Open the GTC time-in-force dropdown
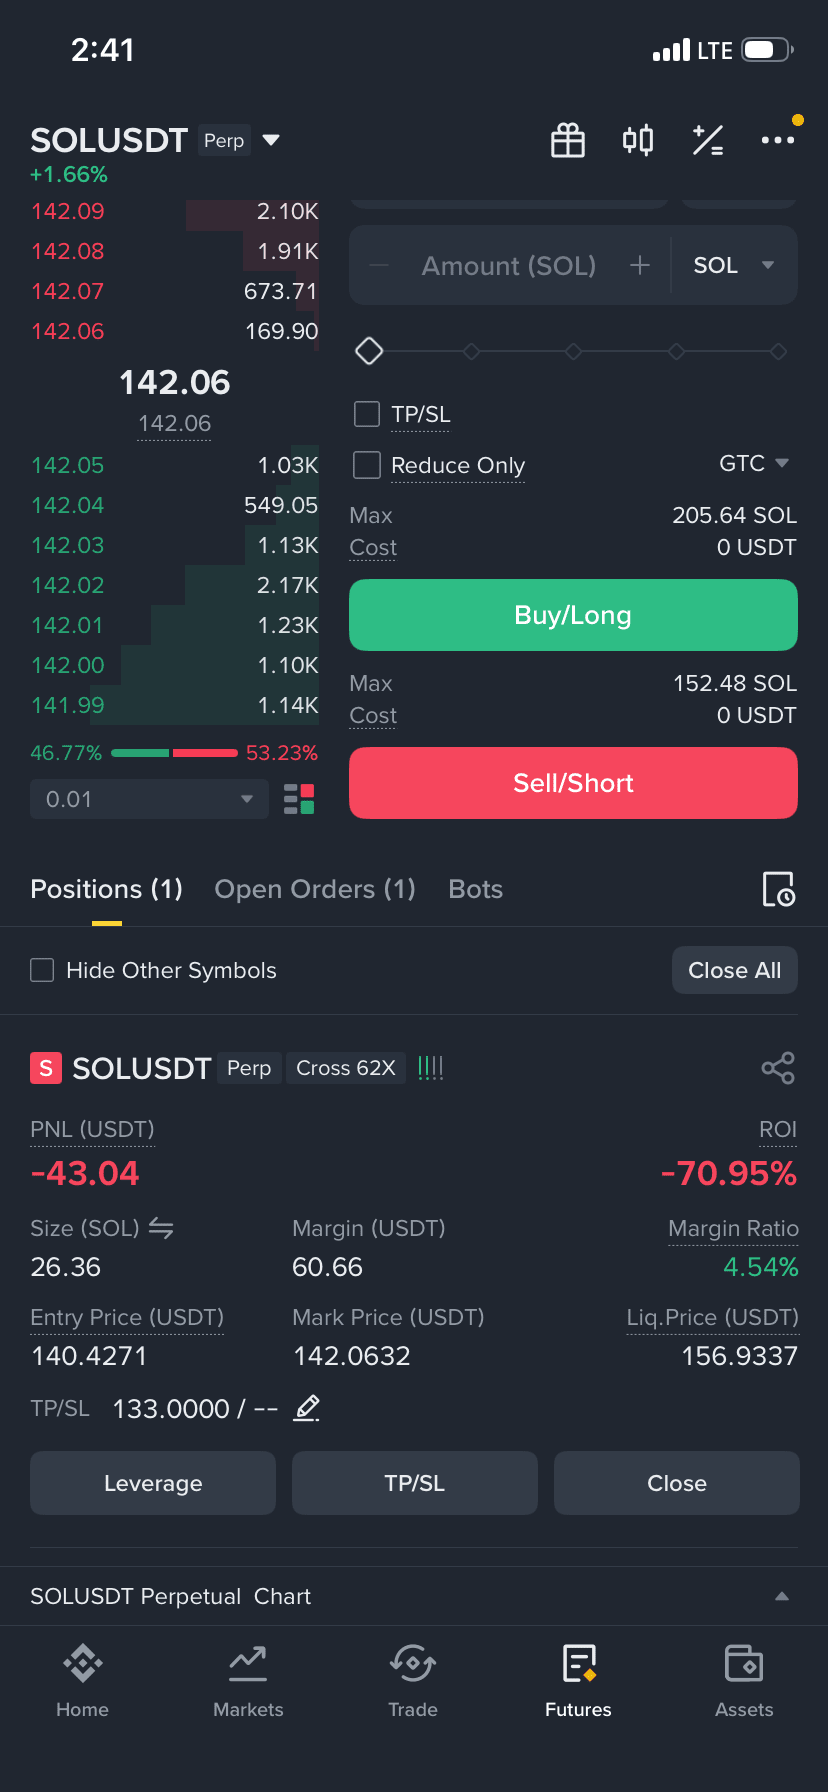Image resolution: width=828 pixels, height=1792 pixels. 754,463
